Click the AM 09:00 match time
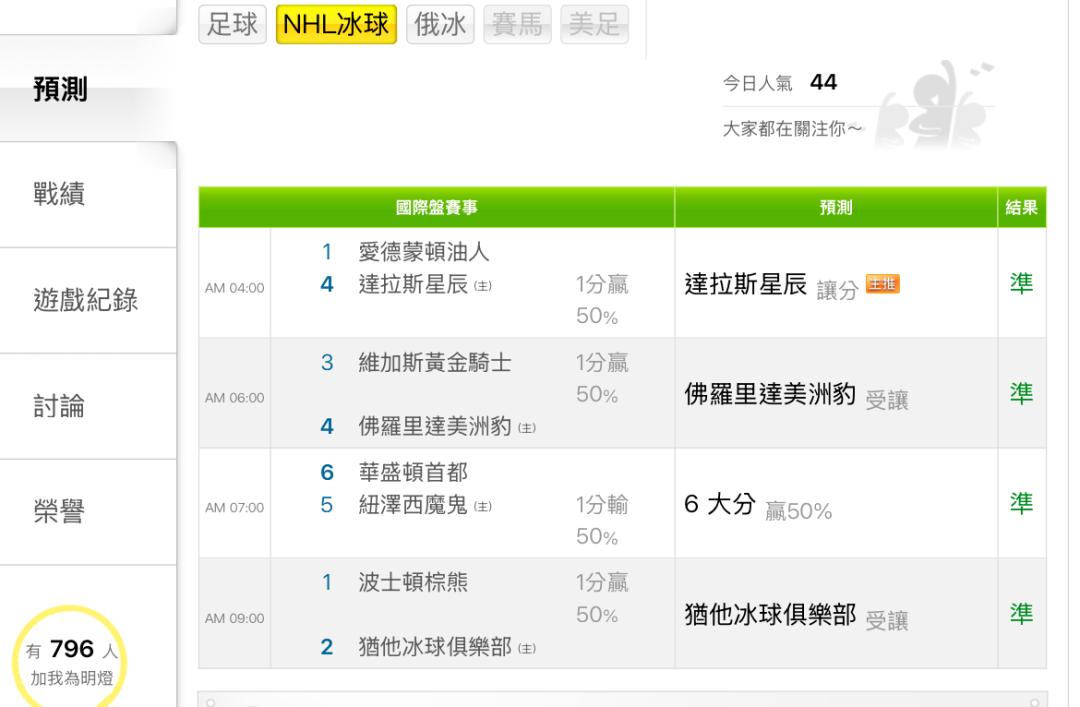 (x=234, y=619)
